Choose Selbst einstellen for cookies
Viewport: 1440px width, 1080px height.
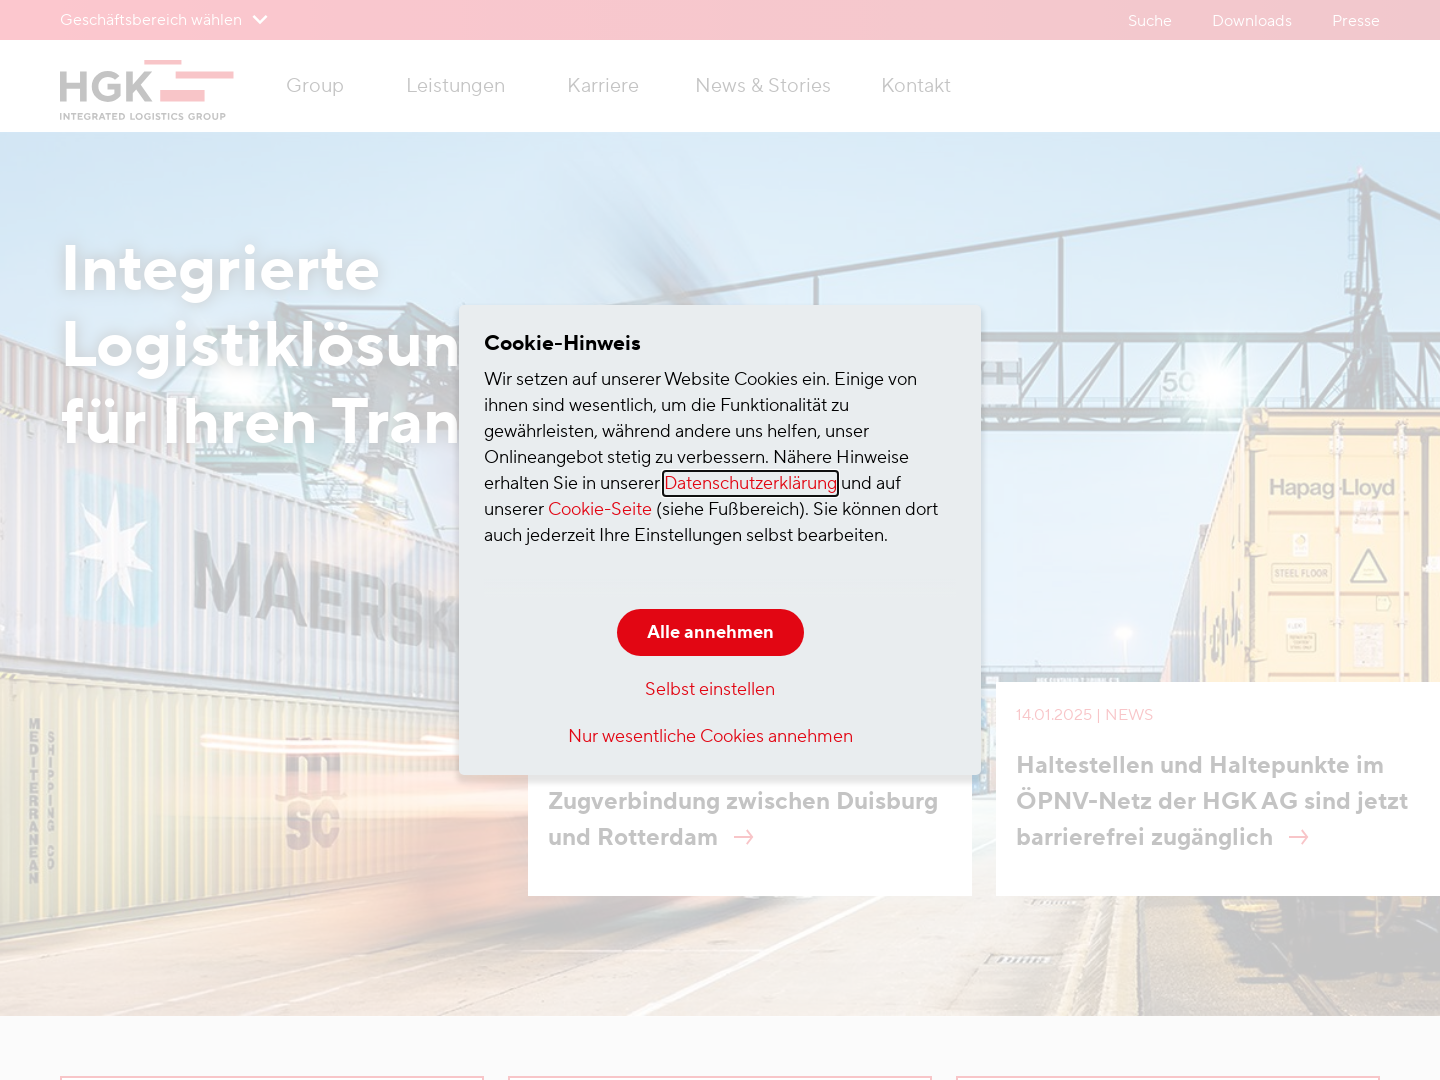pyautogui.click(x=710, y=689)
